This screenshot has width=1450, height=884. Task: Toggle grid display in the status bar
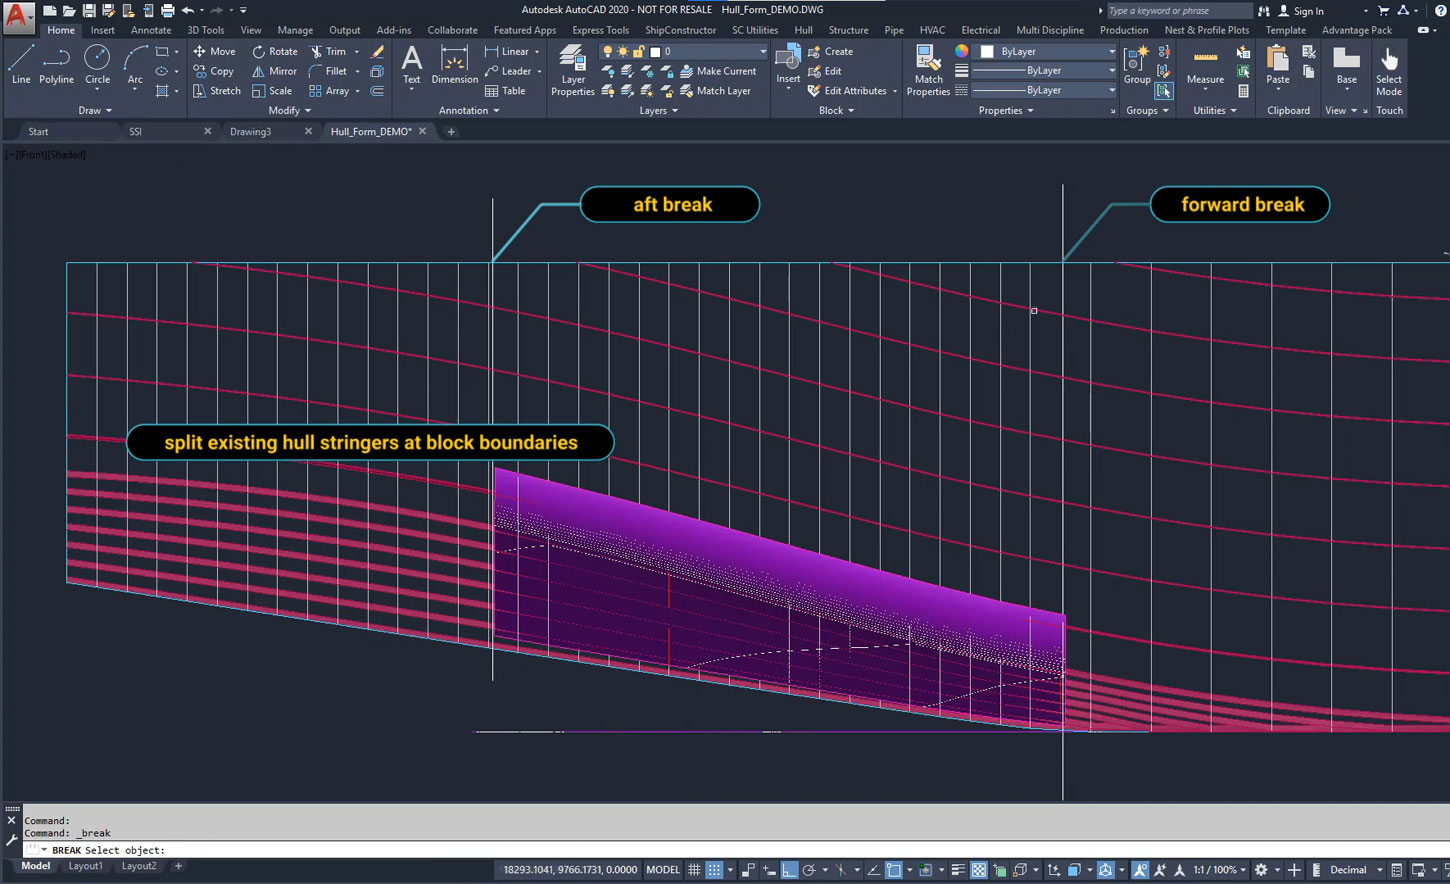[694, 870]
